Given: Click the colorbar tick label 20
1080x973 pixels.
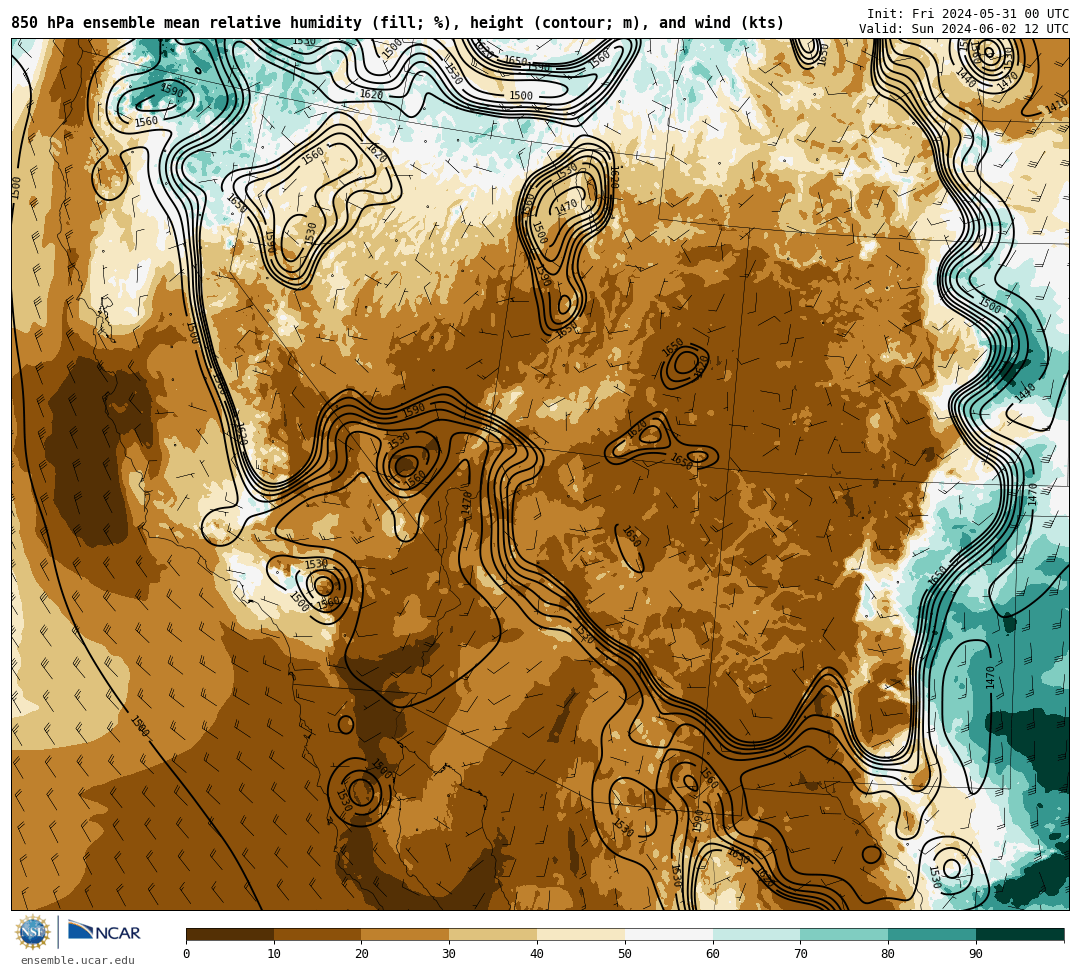Looking at the screenshot, I should click(x=362, y=954).
